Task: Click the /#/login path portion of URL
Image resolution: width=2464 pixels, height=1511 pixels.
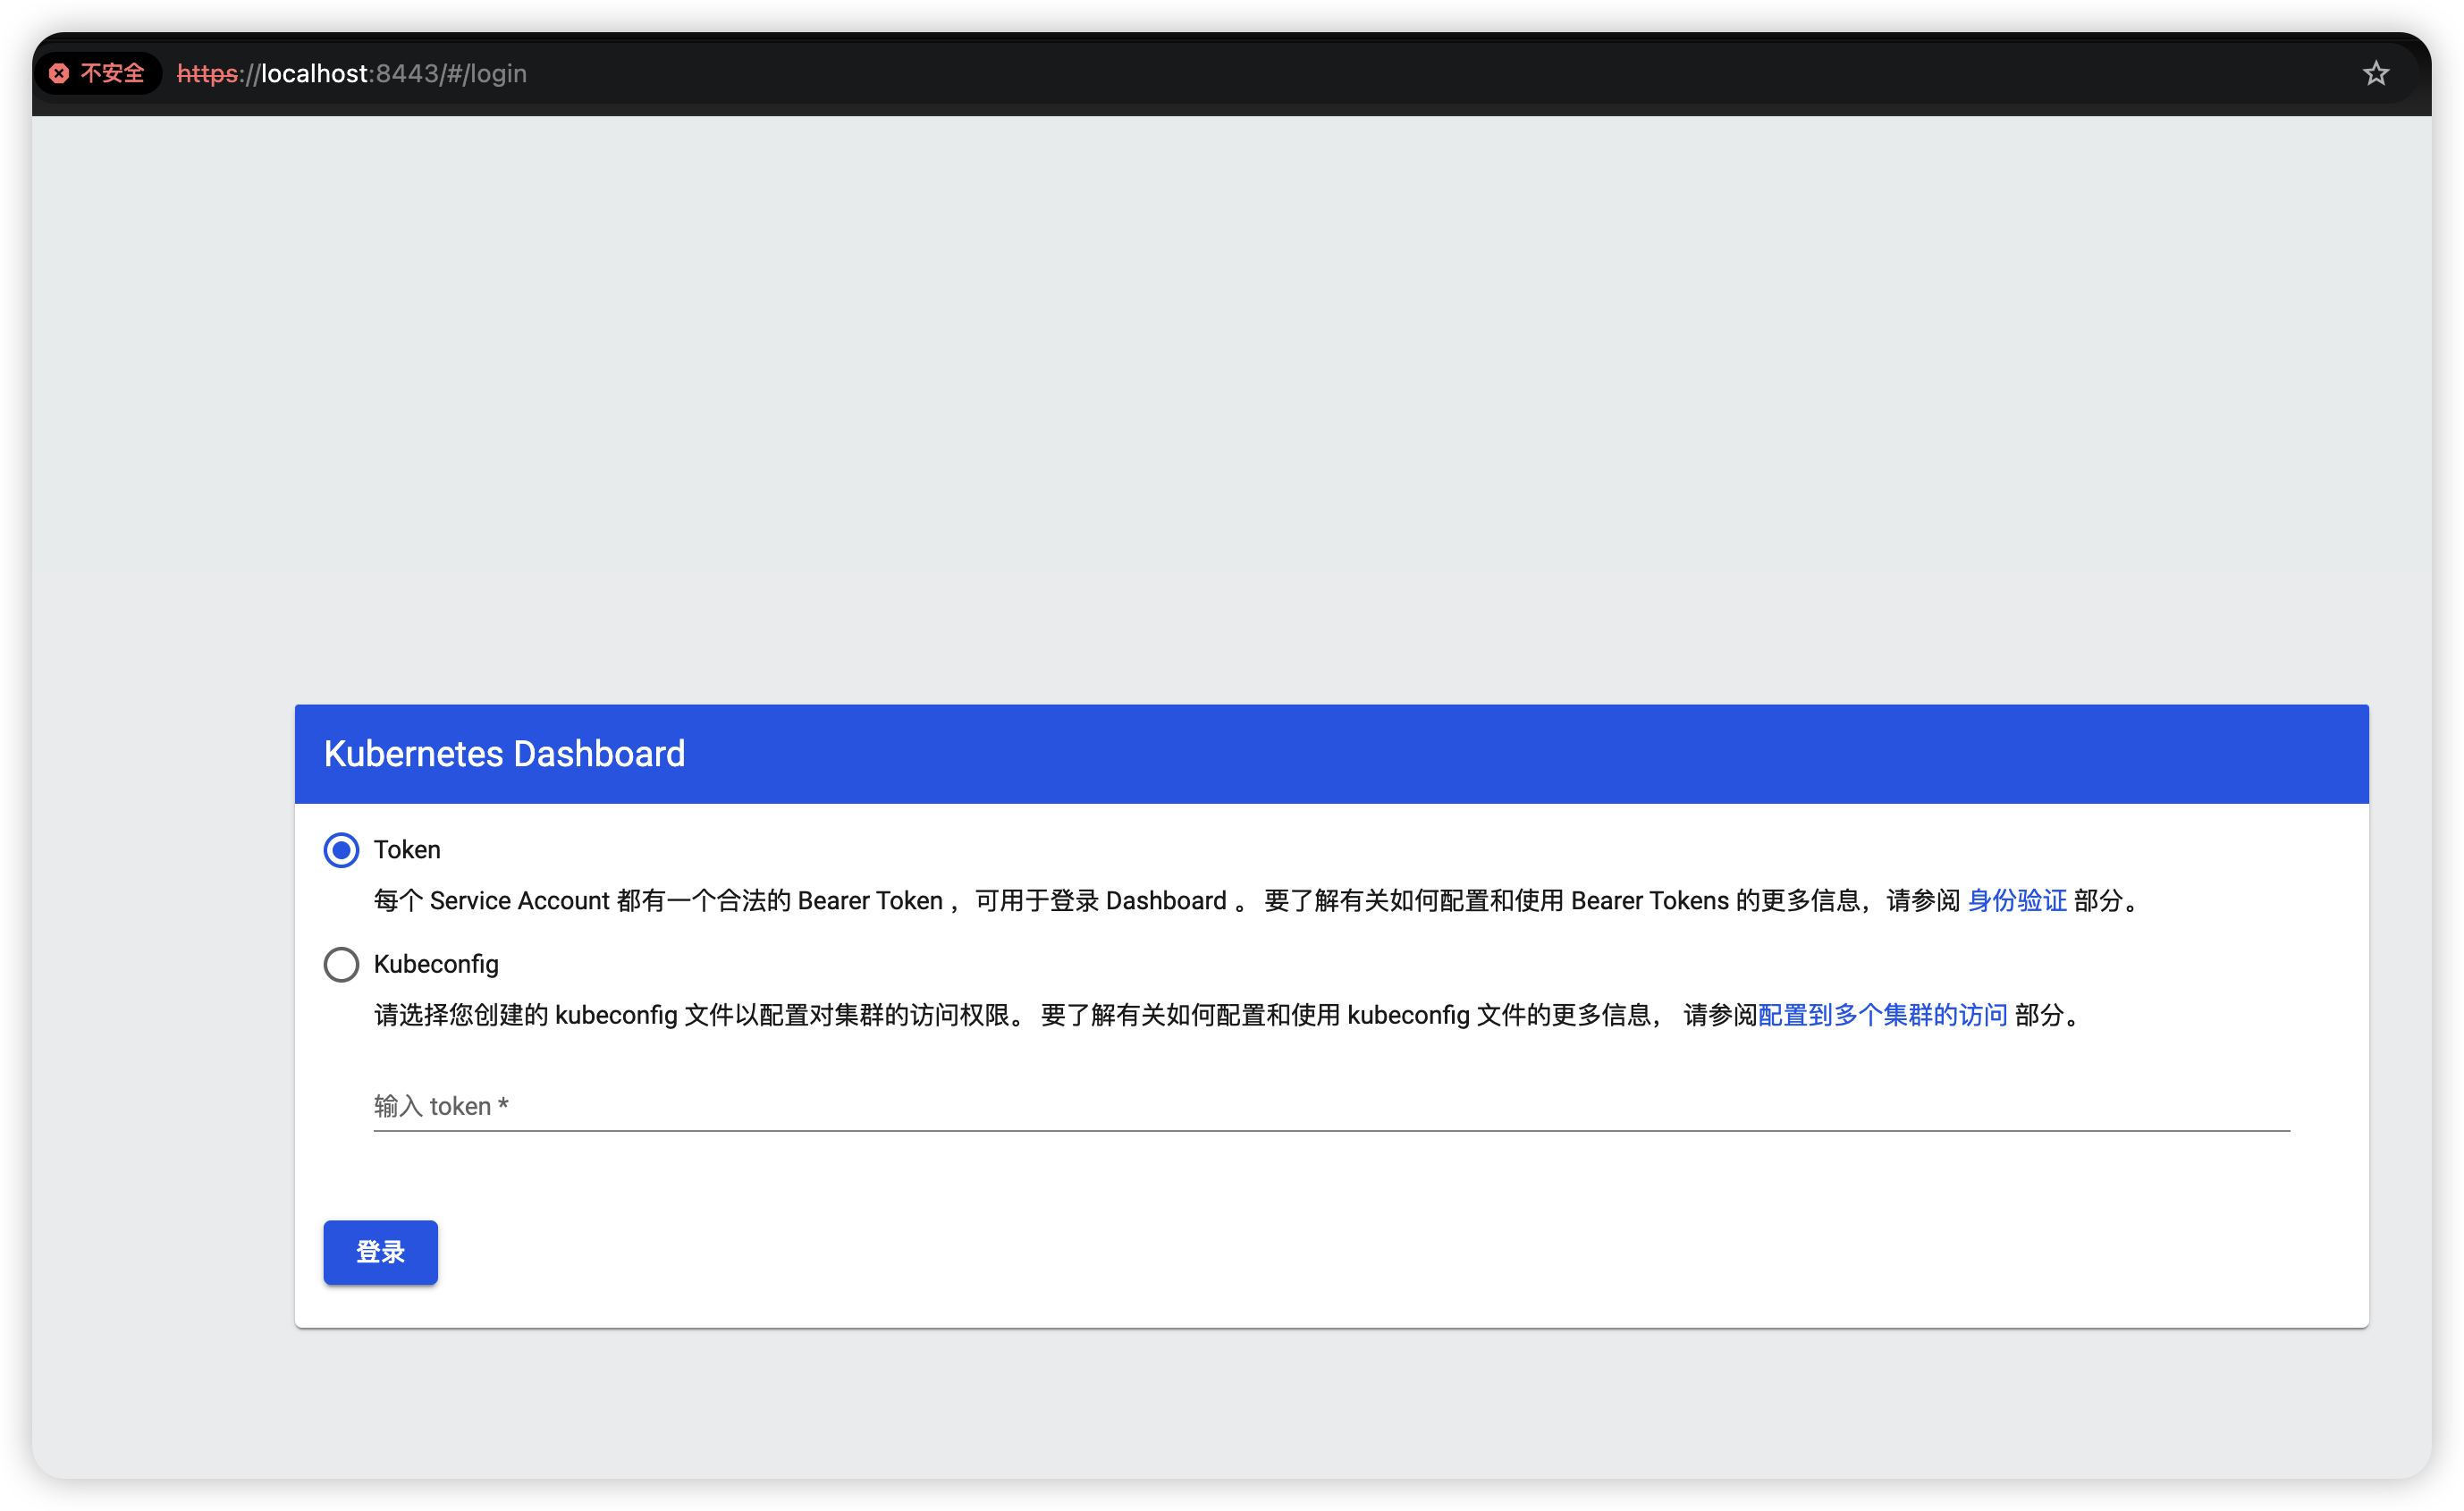Action: pyautogui.click(x=484, y=73)
